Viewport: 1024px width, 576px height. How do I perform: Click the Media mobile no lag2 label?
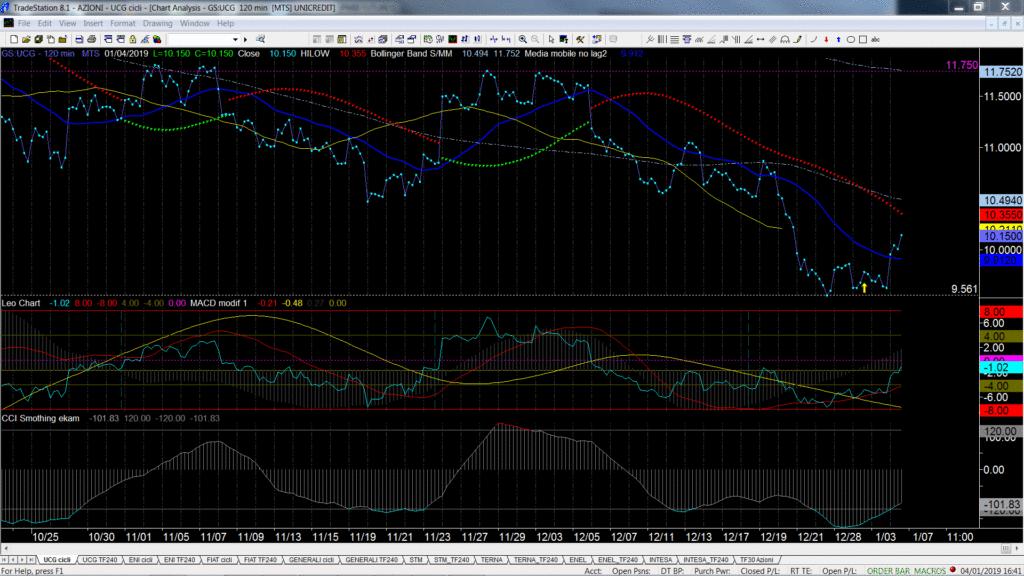[566, 54]
